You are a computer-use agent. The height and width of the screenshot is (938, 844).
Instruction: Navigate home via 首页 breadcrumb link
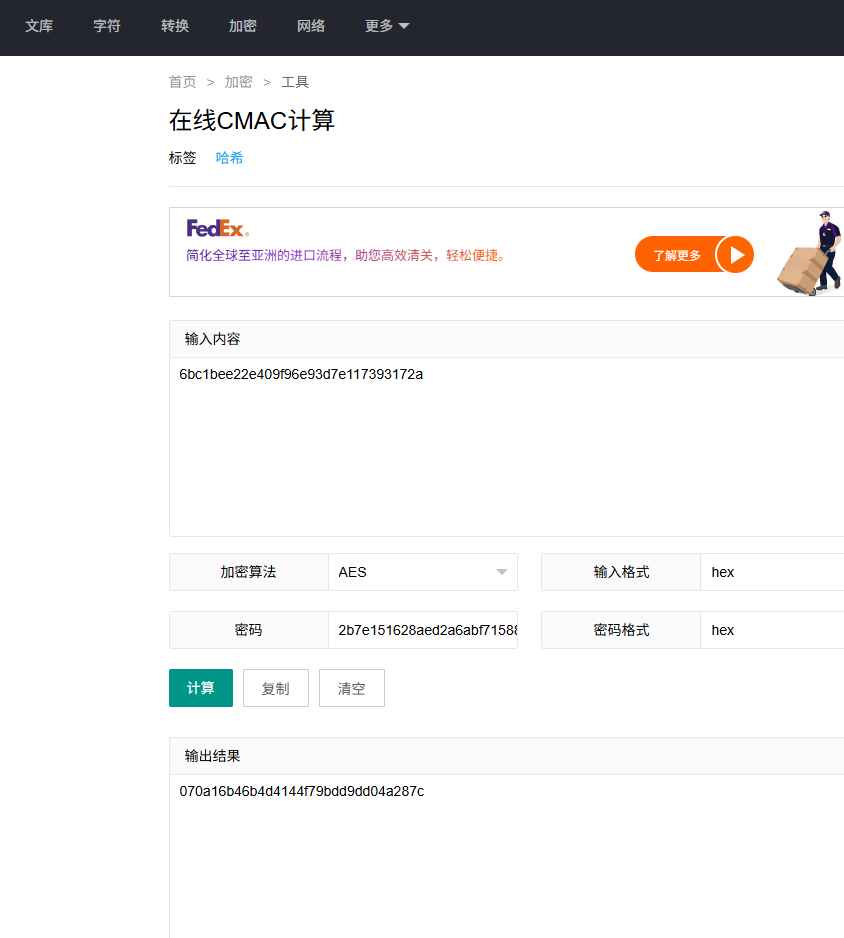[x=182, y=81]
